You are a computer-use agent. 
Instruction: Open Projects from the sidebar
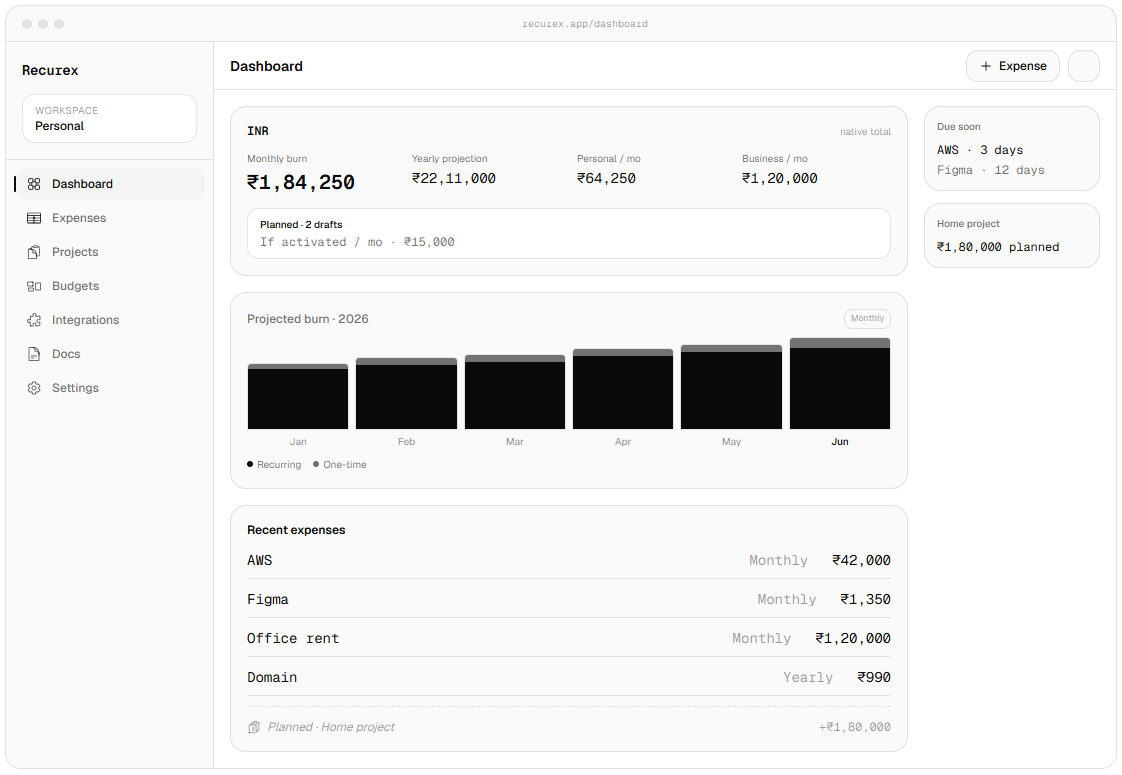pyautogui.click(x=109, y=252)
